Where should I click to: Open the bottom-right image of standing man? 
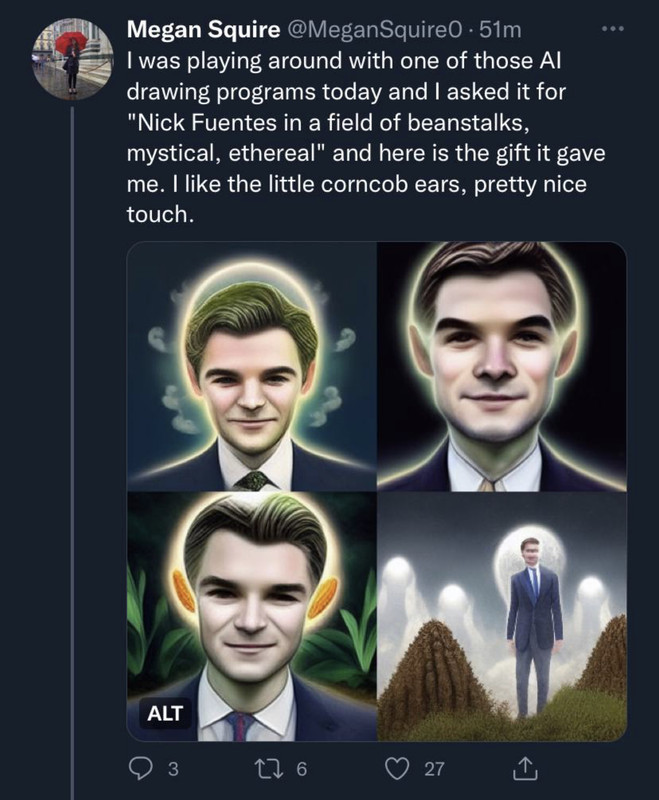(501, 616)
